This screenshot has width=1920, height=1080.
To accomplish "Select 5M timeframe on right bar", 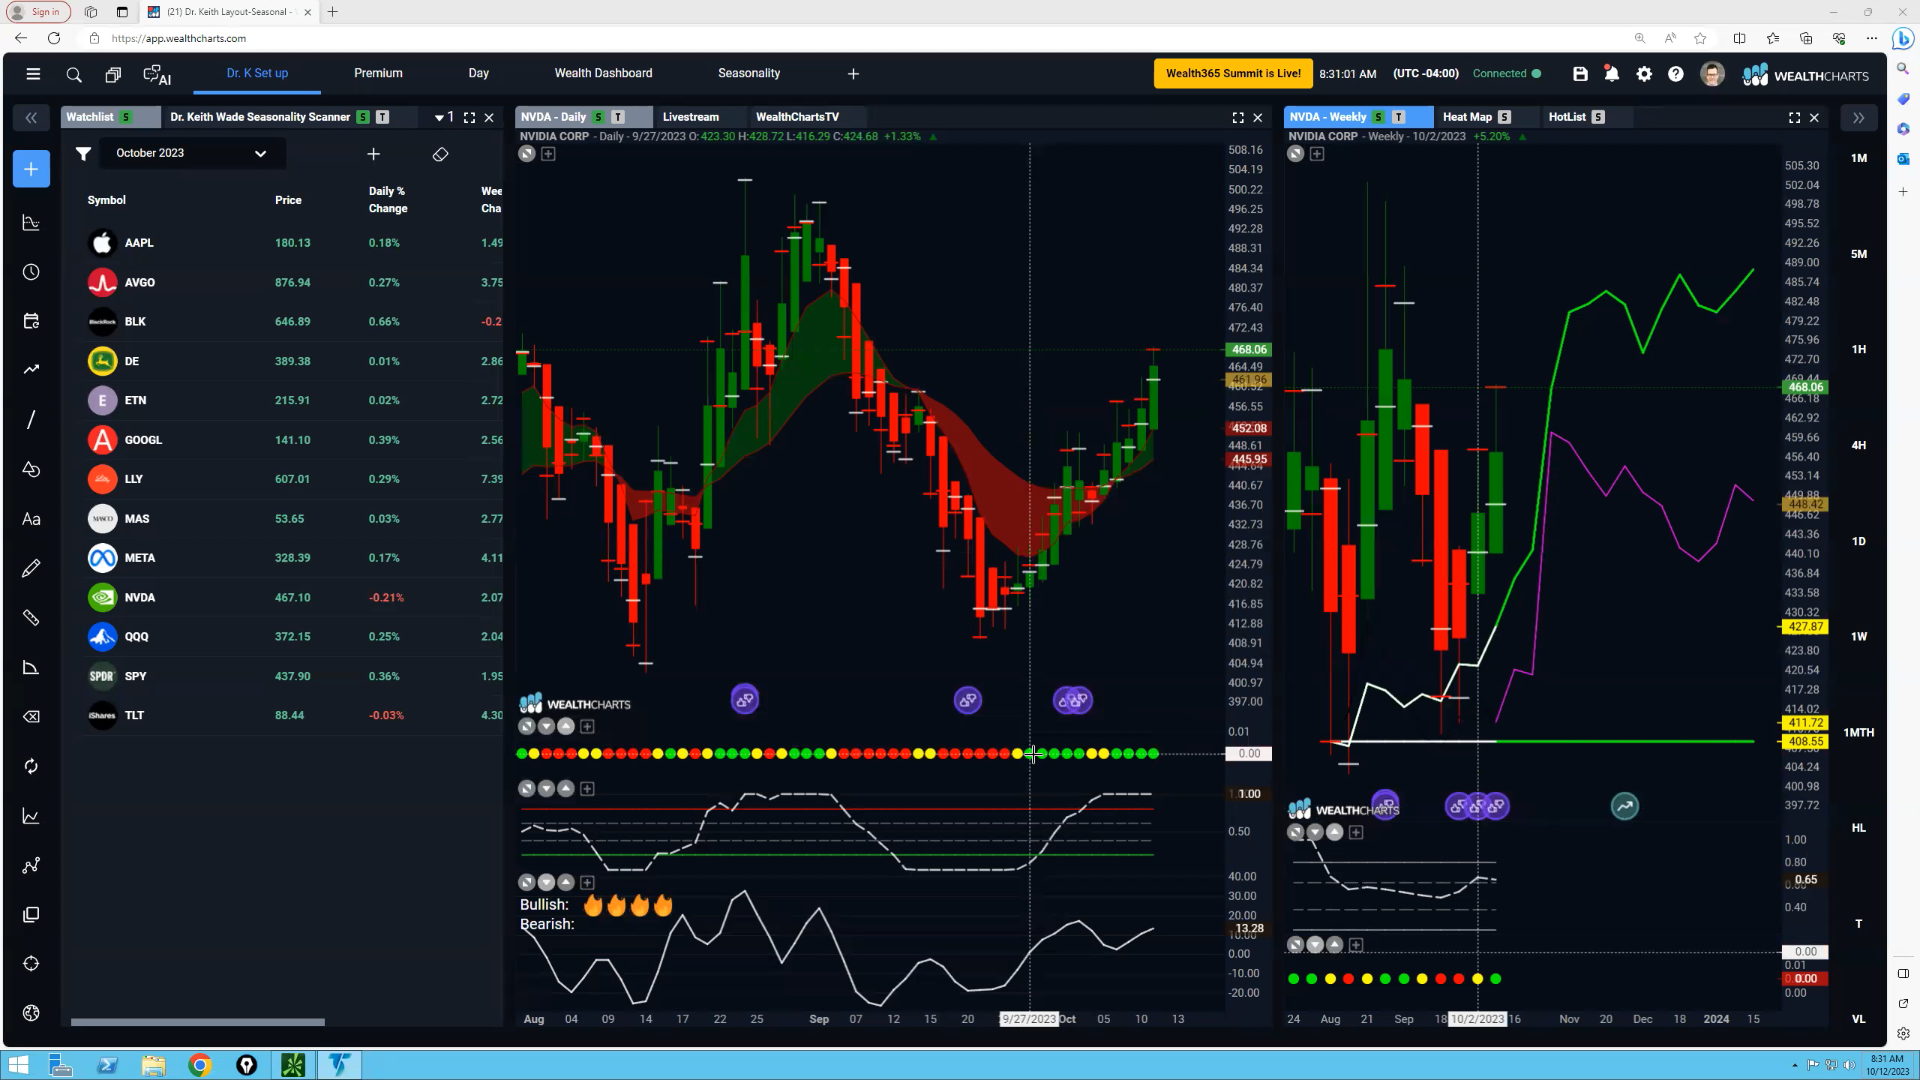I will click(1858, 254).
